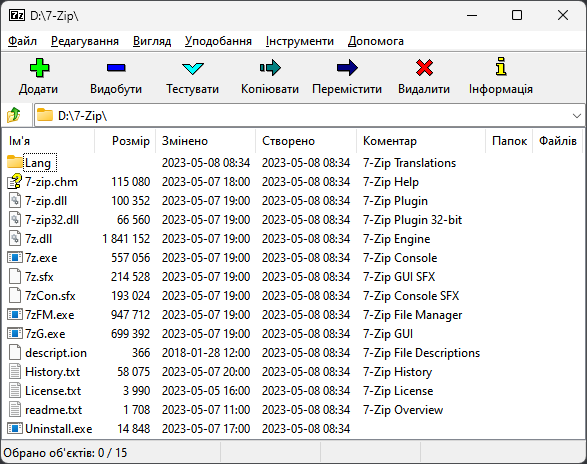Open the Інструменти menu
The width and height of the screenshot is (587, 464).
pyautogui.click(x=299, y=41)
